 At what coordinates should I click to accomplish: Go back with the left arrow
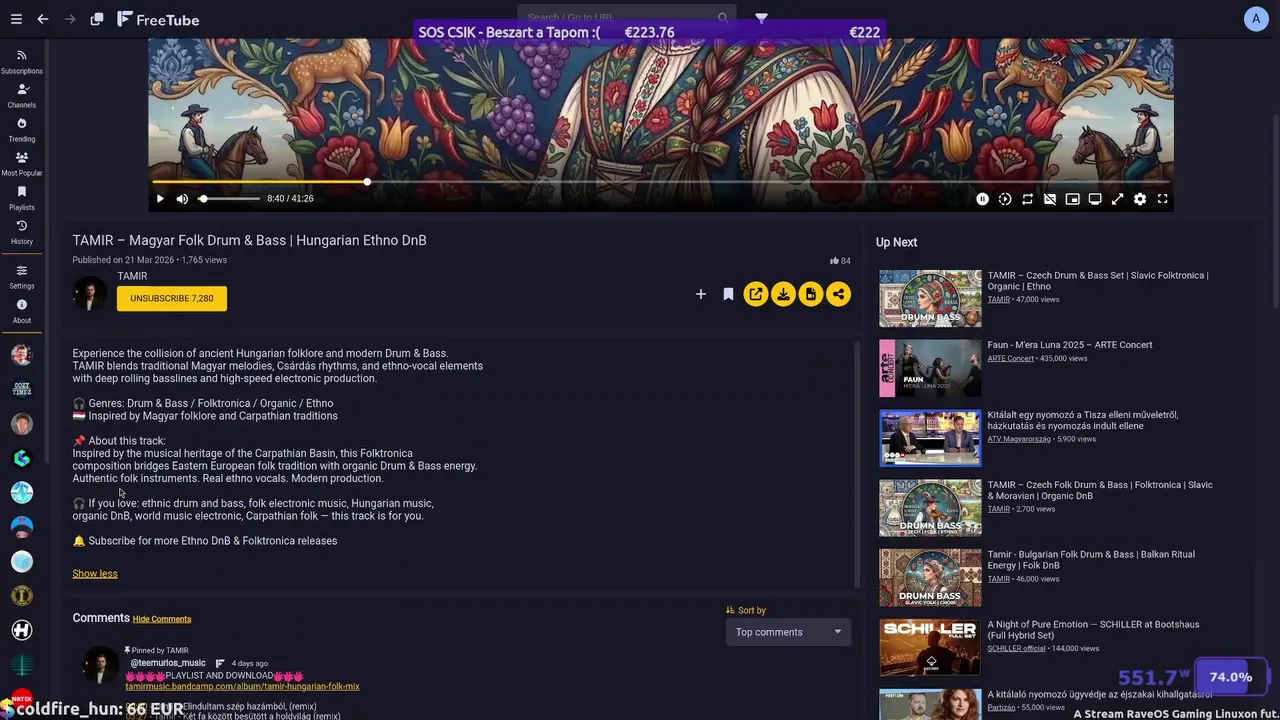(43, 19)
